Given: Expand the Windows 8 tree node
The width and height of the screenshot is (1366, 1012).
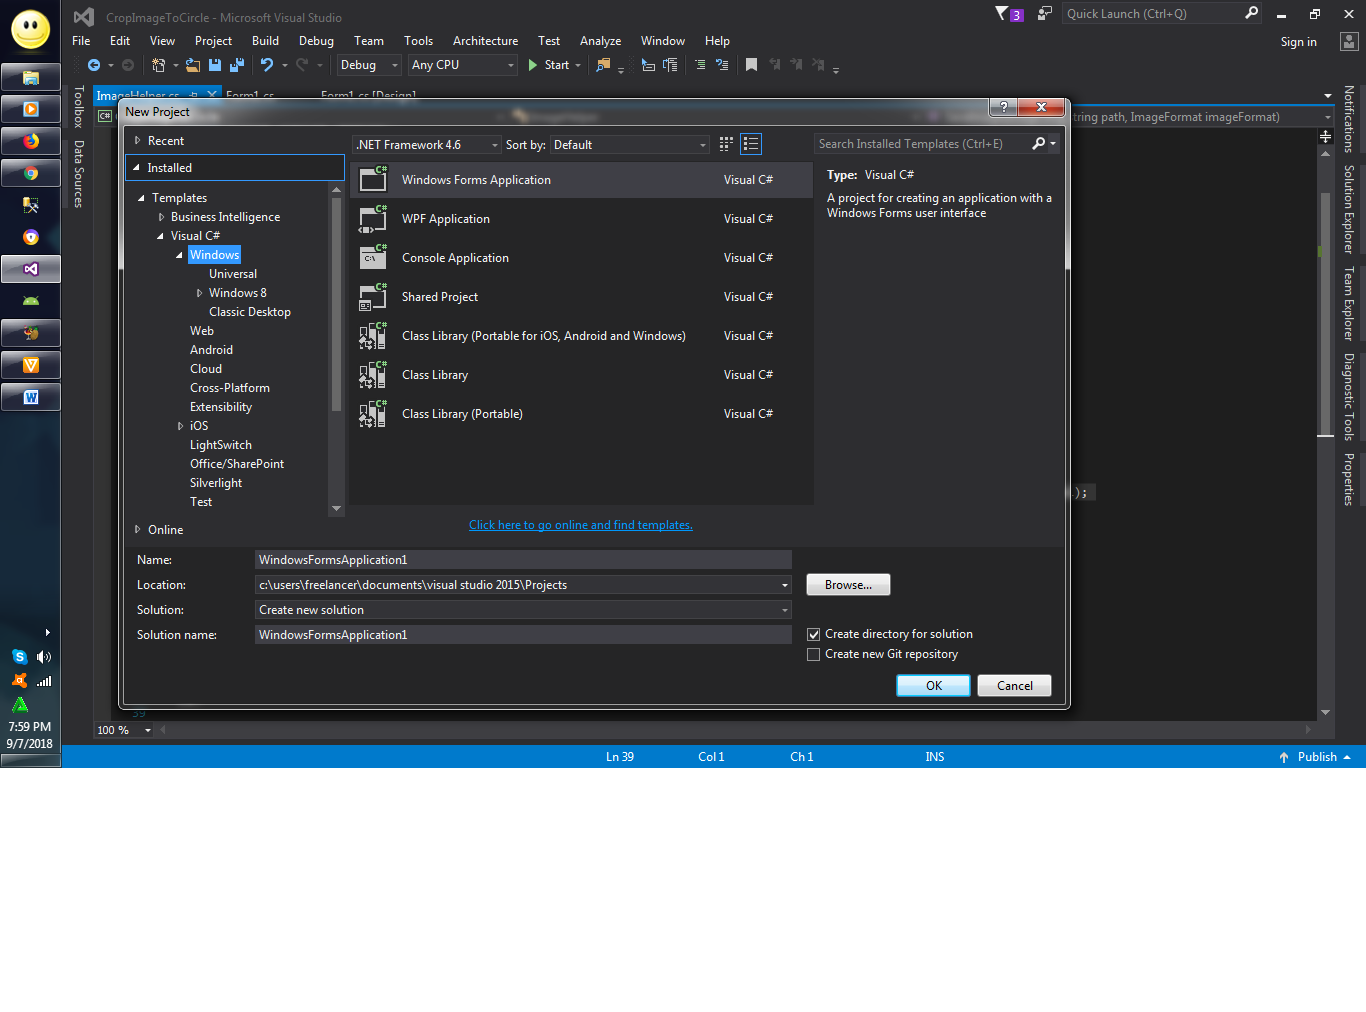Looking at the screenshot, I should (199, 293).
